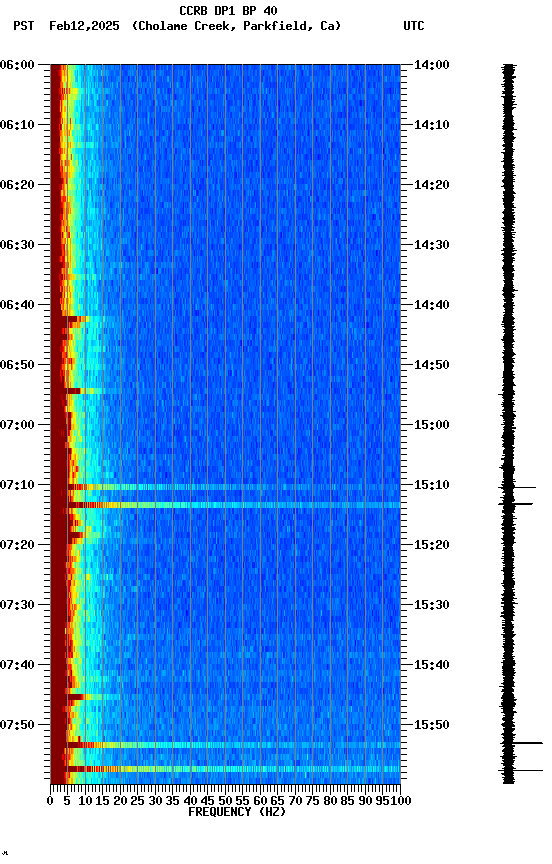The height and width of the screenshot is (864, 552).
Task: Click the low-frequency burst near 06:42
Action: pyautogui.click(x=77, y=318)
